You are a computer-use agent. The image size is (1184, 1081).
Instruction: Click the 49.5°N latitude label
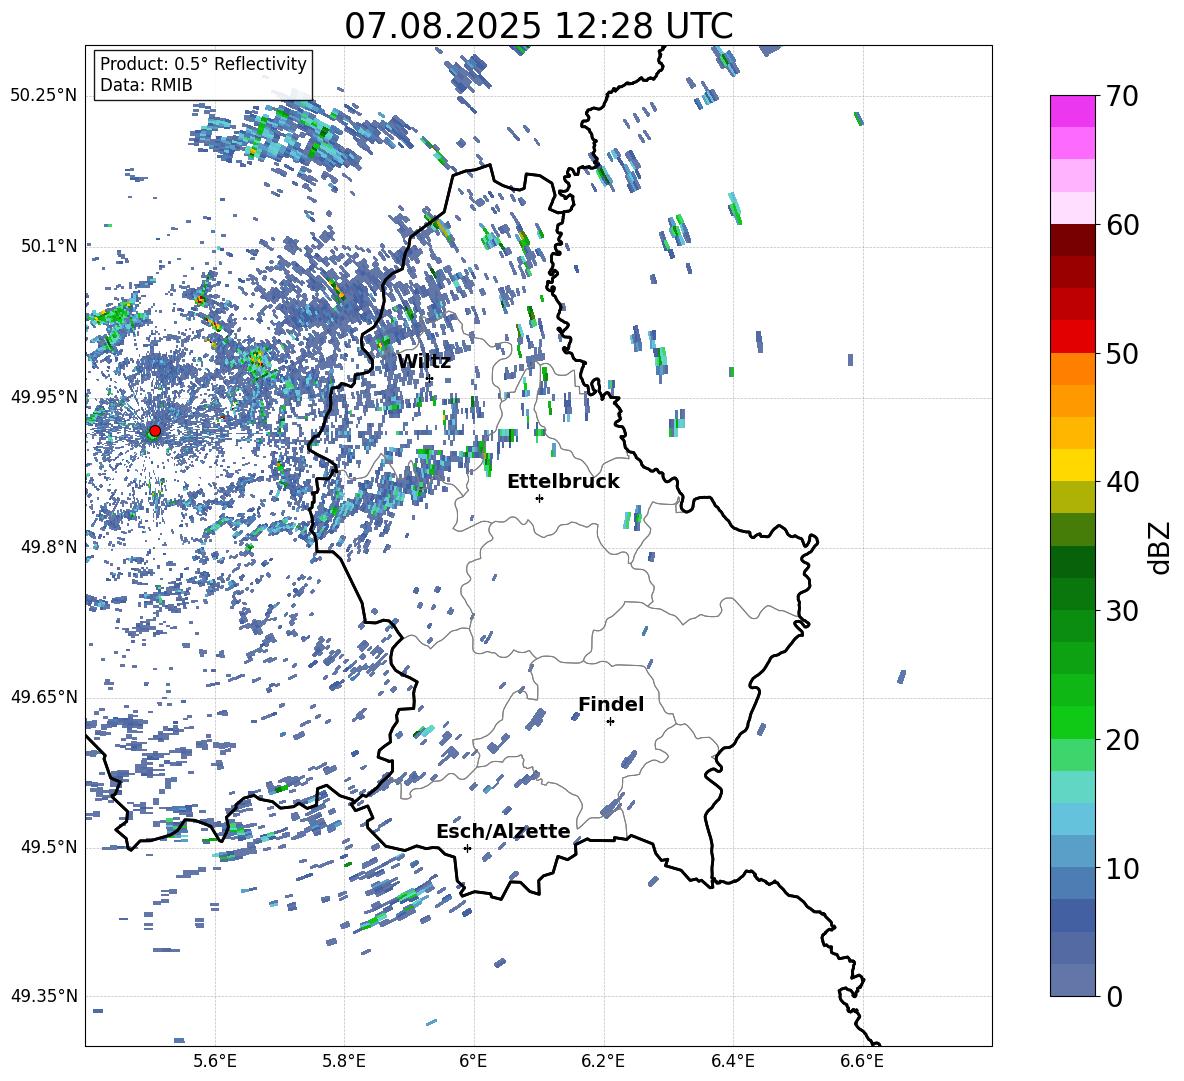(48, 847)
